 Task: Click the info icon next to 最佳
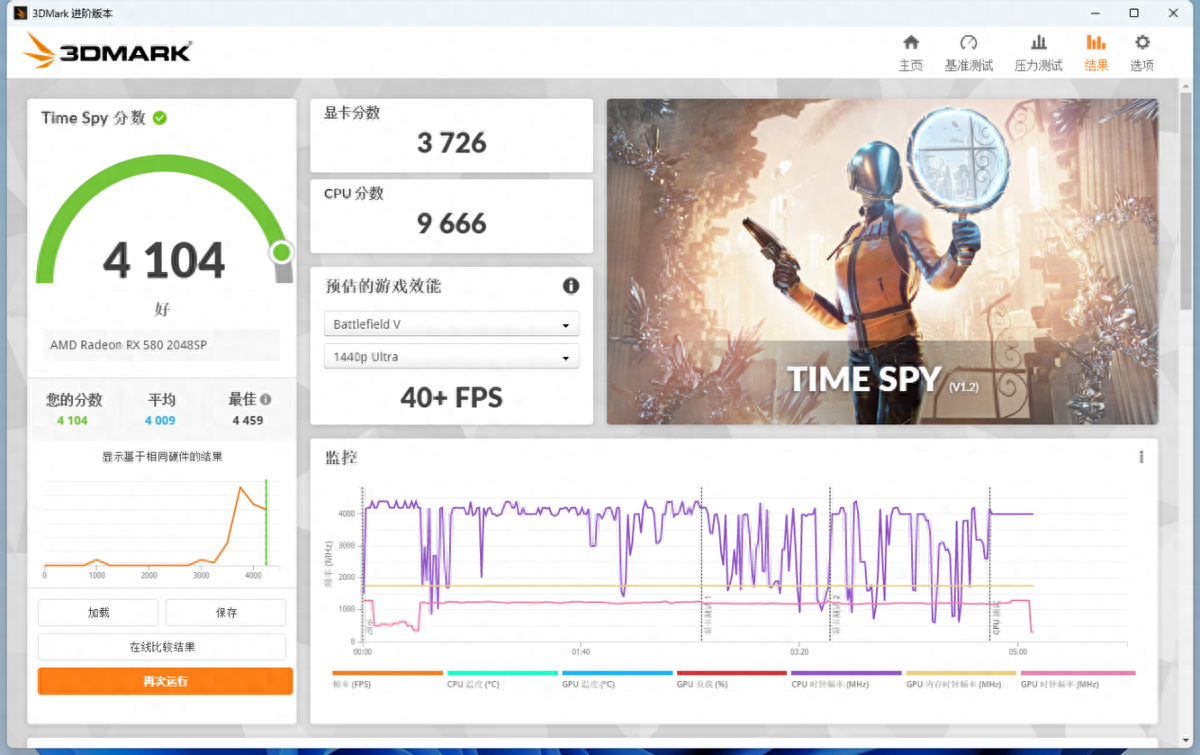pyautogui.click(x=265, y=399)
